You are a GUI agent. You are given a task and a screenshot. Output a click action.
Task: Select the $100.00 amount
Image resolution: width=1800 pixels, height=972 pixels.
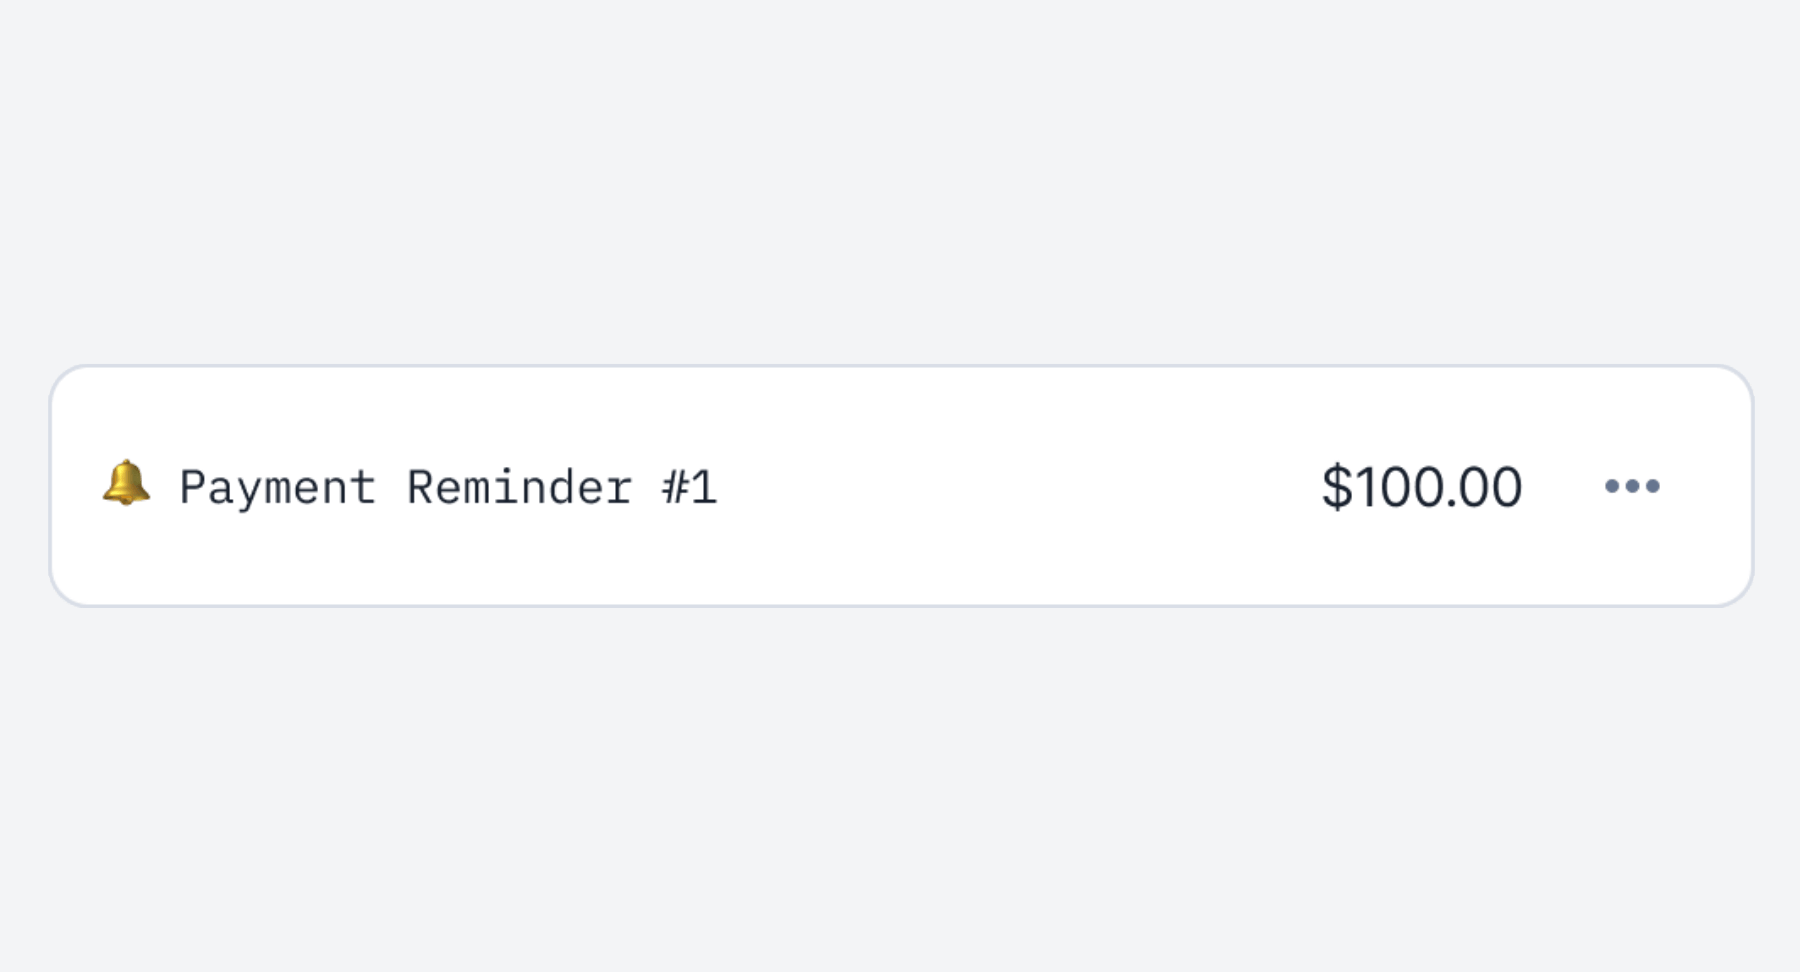[1421, 487]
